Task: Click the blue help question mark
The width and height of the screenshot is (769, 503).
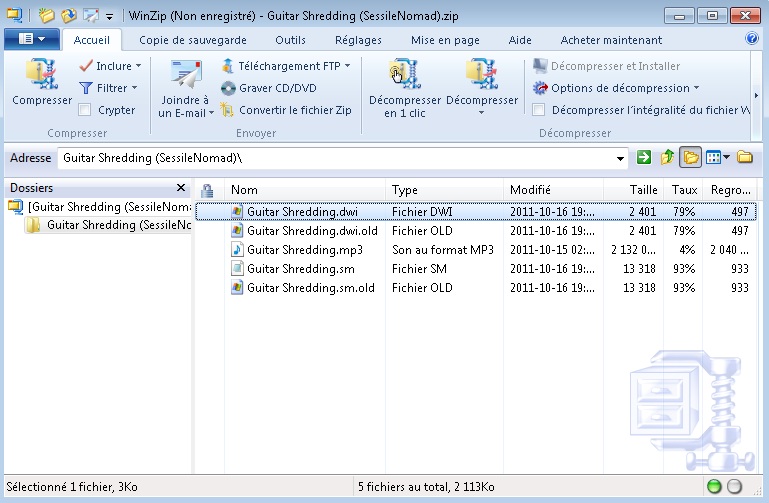Action: click(x=751, y=38)
